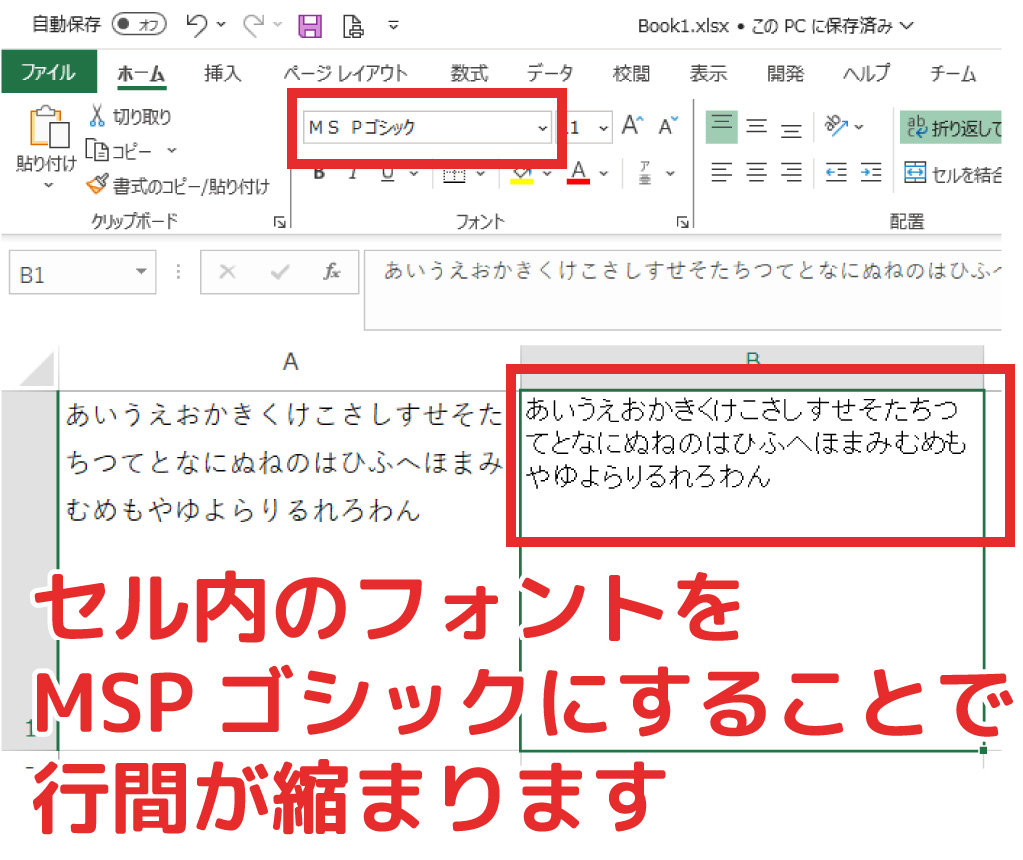Toggle top align for cell text
The image size is (1023, 860).
coord(722,126)
